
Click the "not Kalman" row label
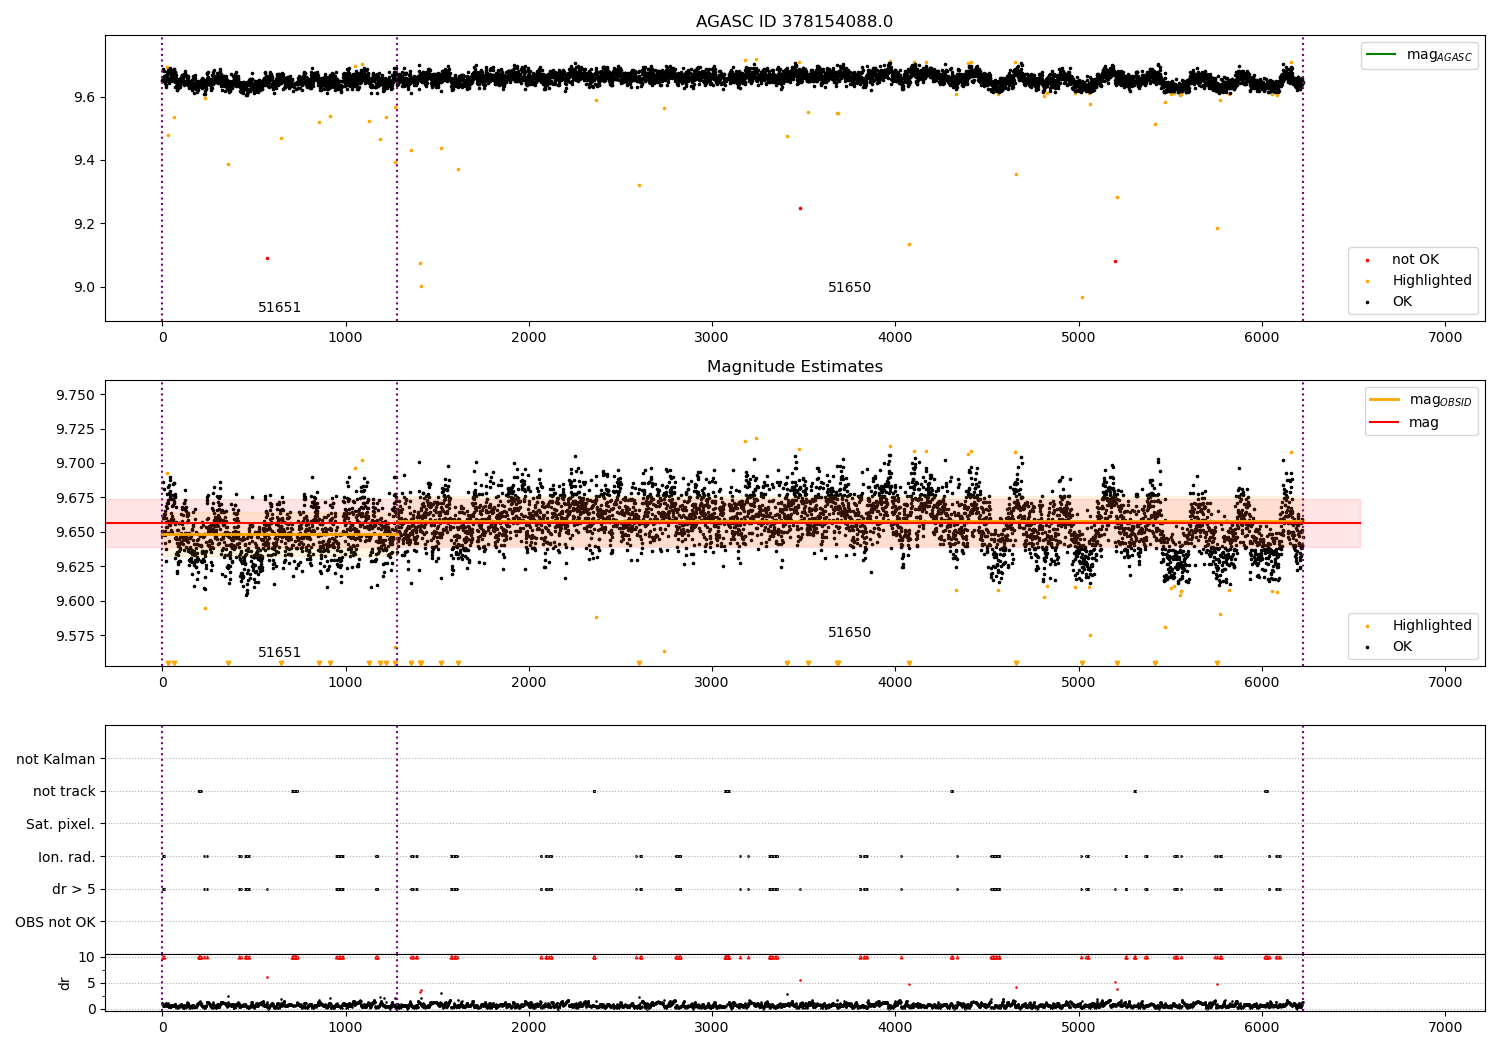click(56, 760)
